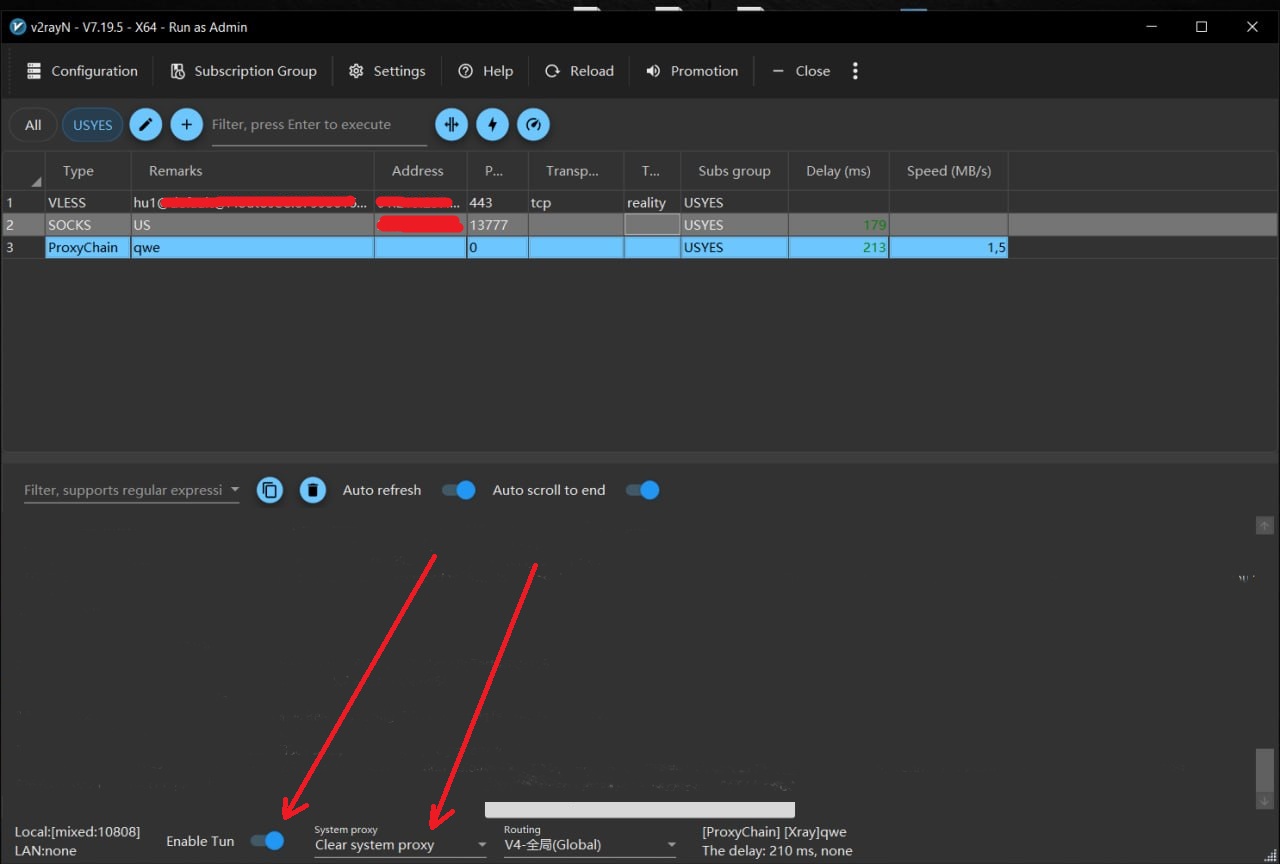The height and width of the screenshot is (864, 1280).
Task: Open the Configuration menu
Action: click(x=82, y=71)
